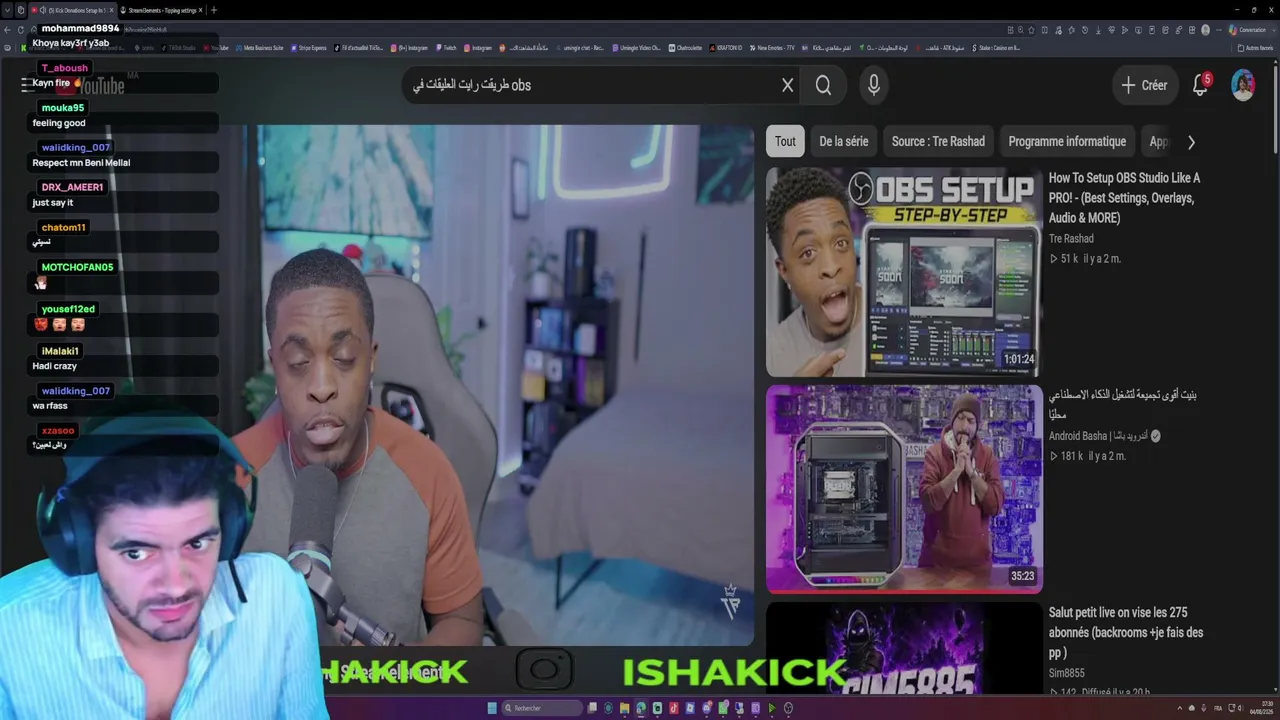
Task: Select the De la série filter chip
Action: tap(844, 141)
